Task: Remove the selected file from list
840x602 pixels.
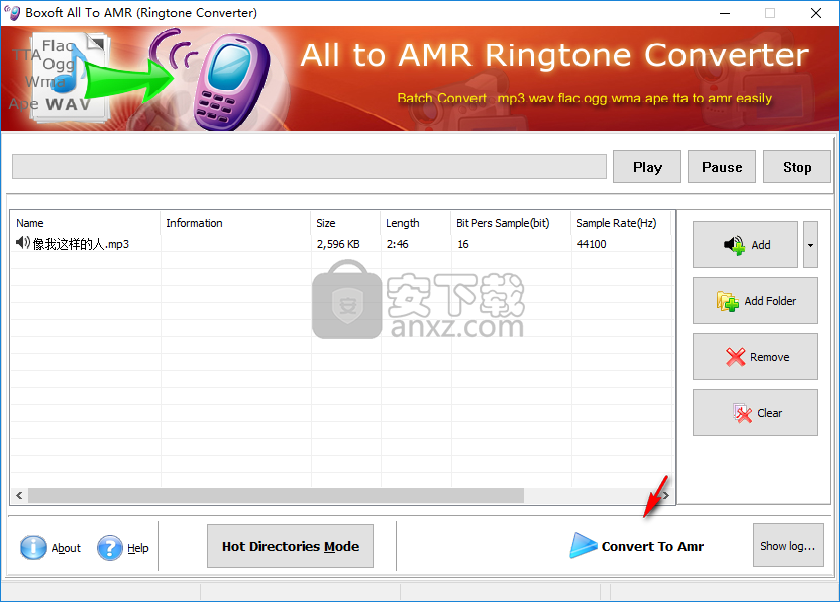Action: (x=755, y=357)
